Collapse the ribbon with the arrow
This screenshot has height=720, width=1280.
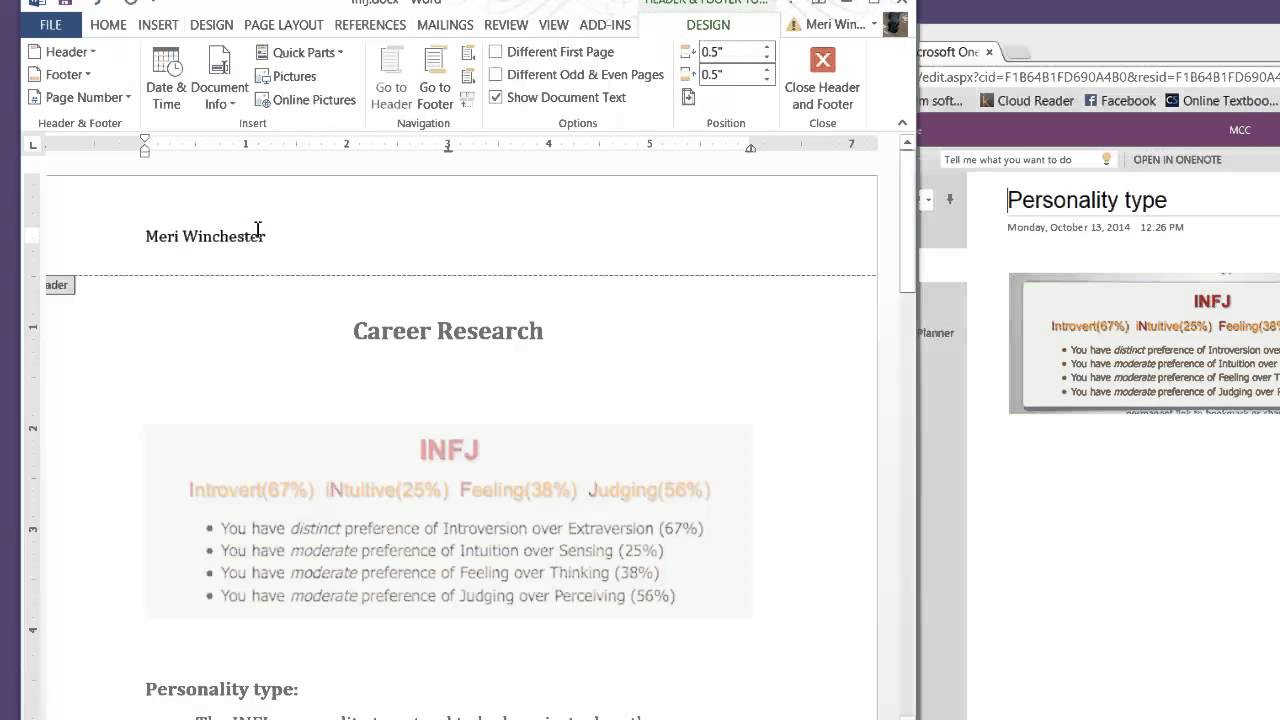tap(902, 123)
